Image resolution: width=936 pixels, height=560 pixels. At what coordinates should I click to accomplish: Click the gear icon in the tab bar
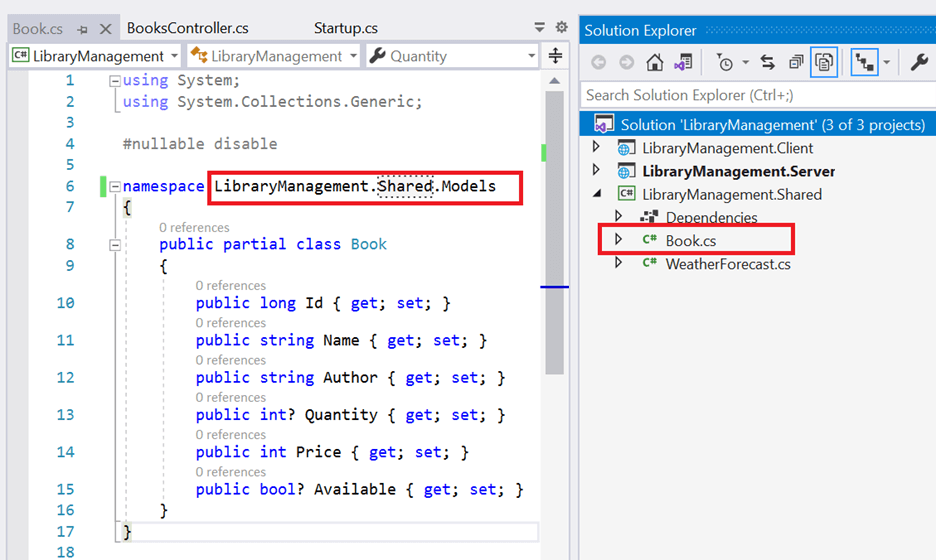(561, 28)
